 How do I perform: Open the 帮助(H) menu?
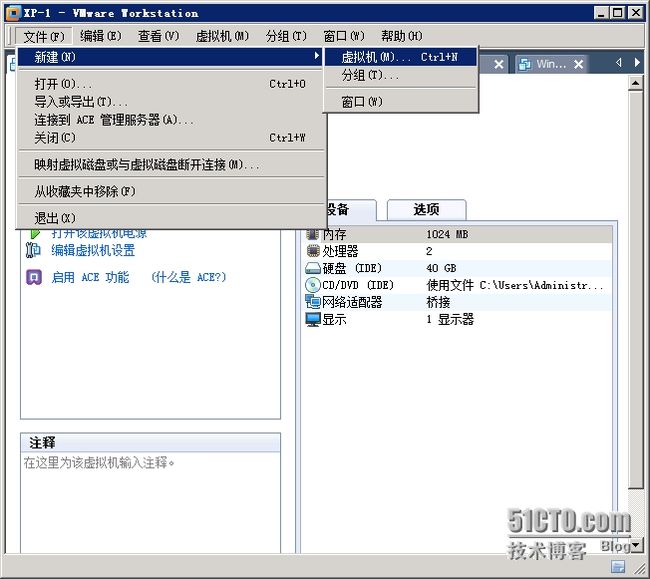402,36
